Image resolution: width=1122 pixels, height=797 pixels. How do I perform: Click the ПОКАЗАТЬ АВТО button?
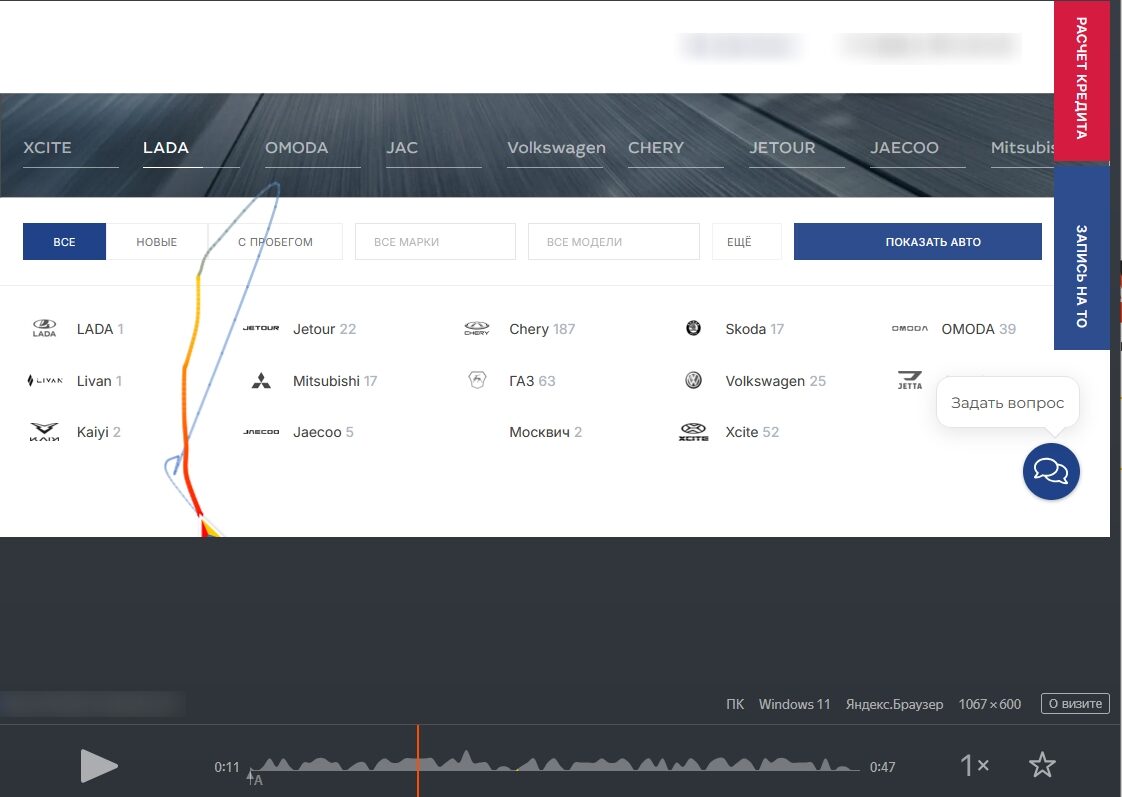pos(917,242)
